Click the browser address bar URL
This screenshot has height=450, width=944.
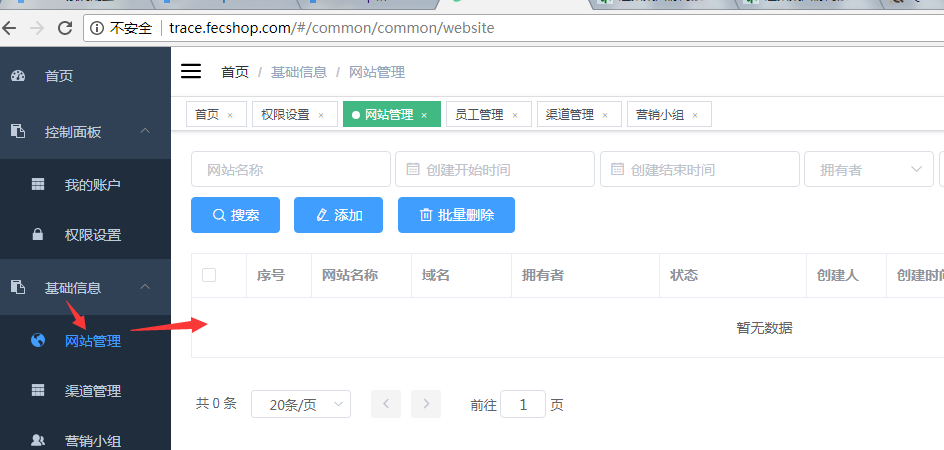(332, 28)
